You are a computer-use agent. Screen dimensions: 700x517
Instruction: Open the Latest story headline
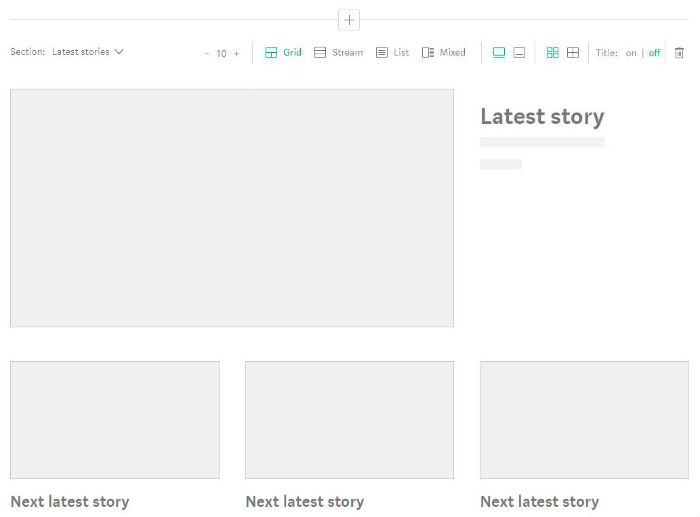(542, 117)
